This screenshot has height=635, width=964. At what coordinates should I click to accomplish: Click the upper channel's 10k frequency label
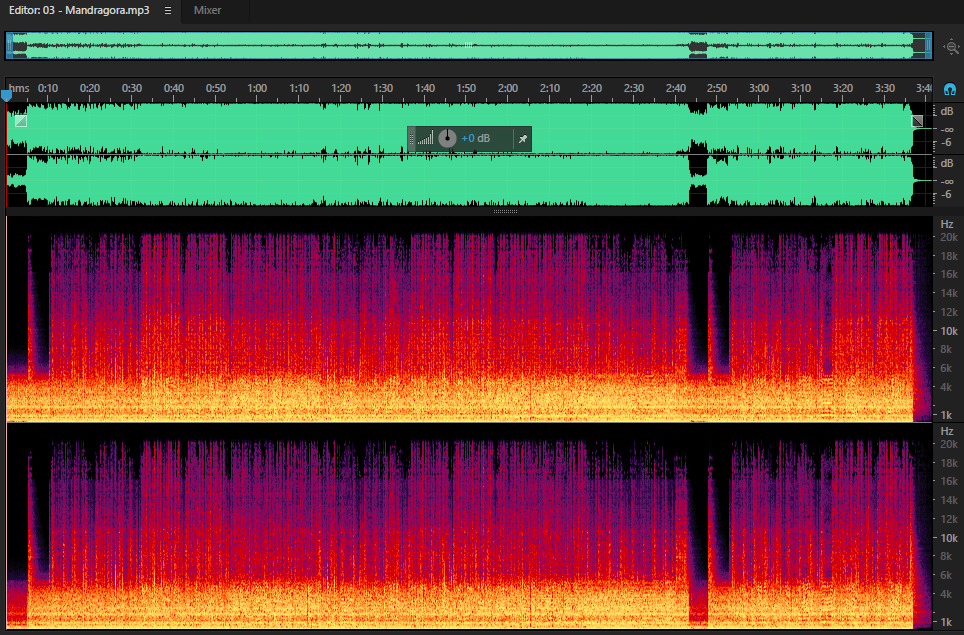click(949, 331)
